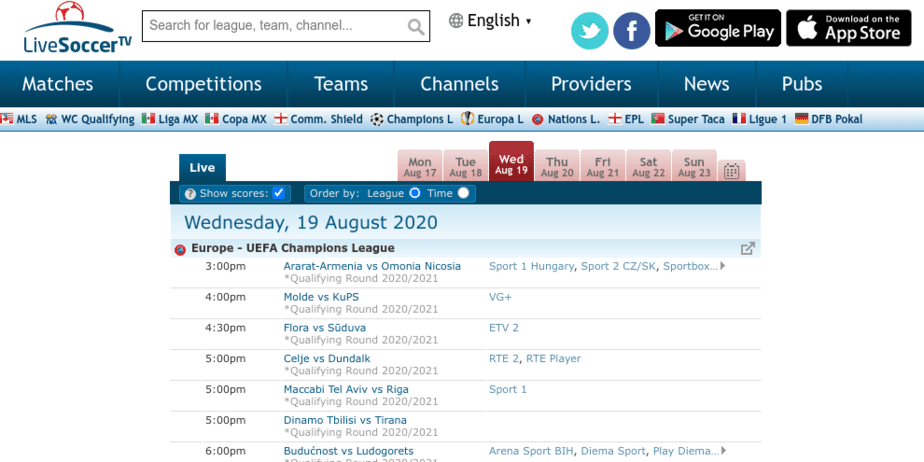The width and height of the screenshot is (924, 462).
Task: Open Celje vs Dundalk match
Action: pos(327,358)
